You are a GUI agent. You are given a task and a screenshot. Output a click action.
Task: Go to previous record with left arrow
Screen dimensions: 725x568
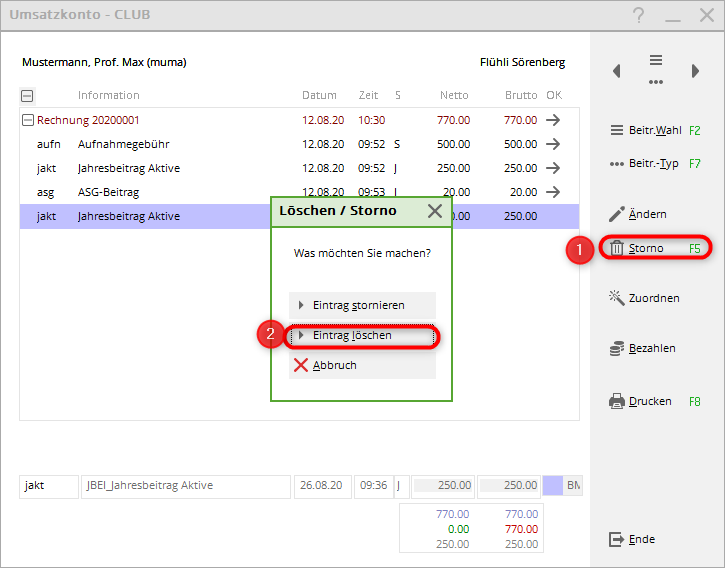[617, 71]
